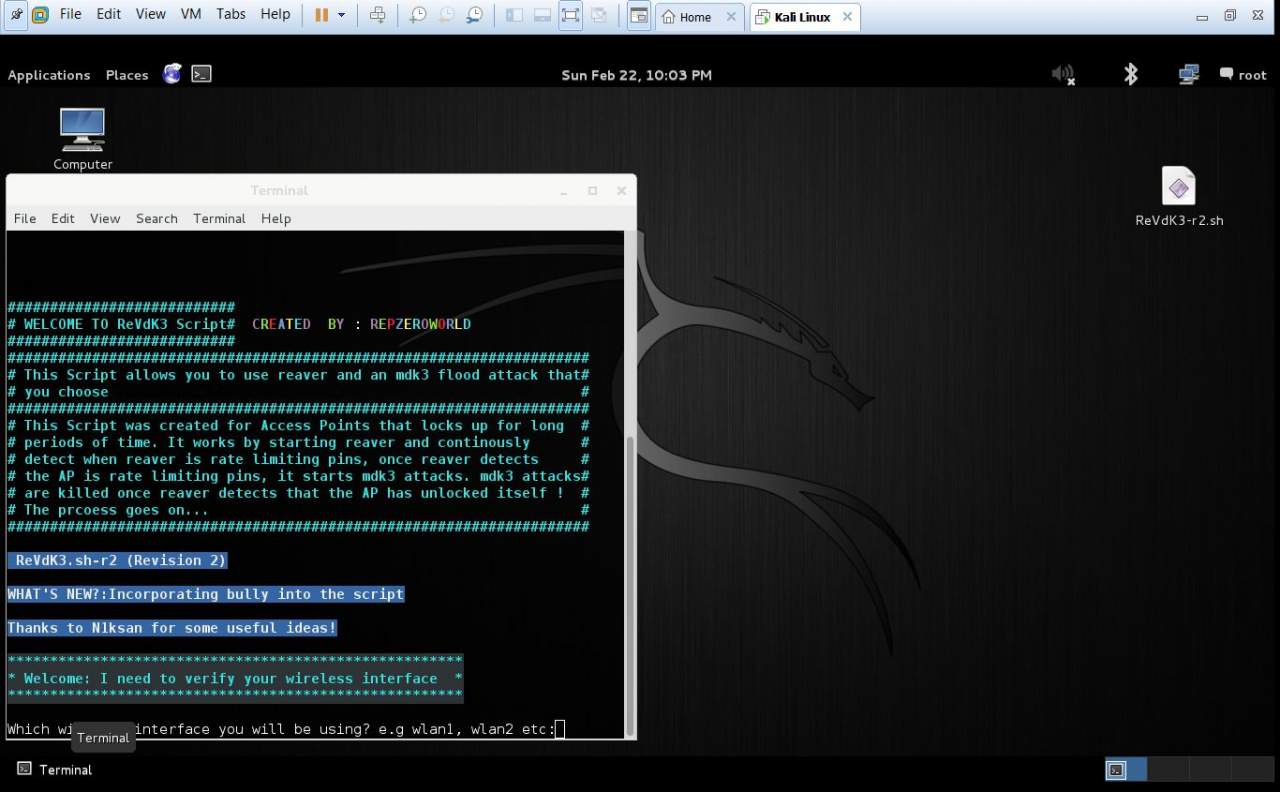1280x792 pixels.
Task: Click the Terminal taskbar button
Action: pos(55,769)
